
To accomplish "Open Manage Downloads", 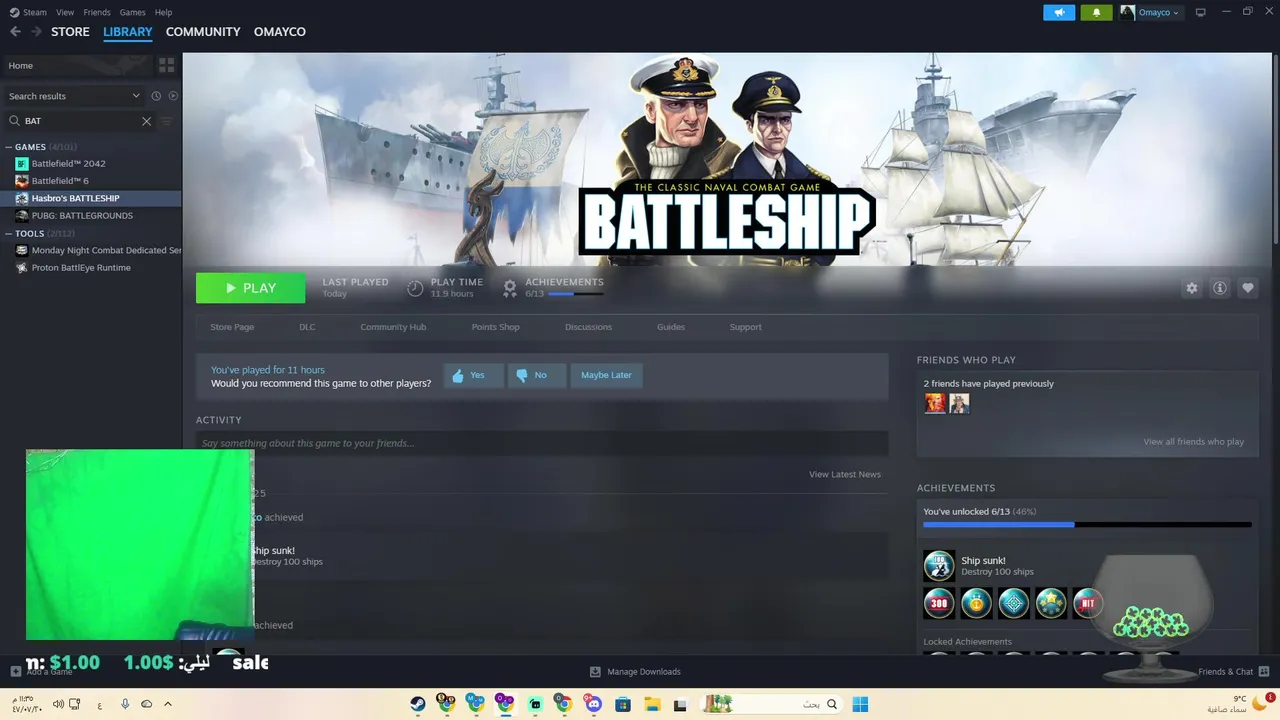I will click(635, 672).
